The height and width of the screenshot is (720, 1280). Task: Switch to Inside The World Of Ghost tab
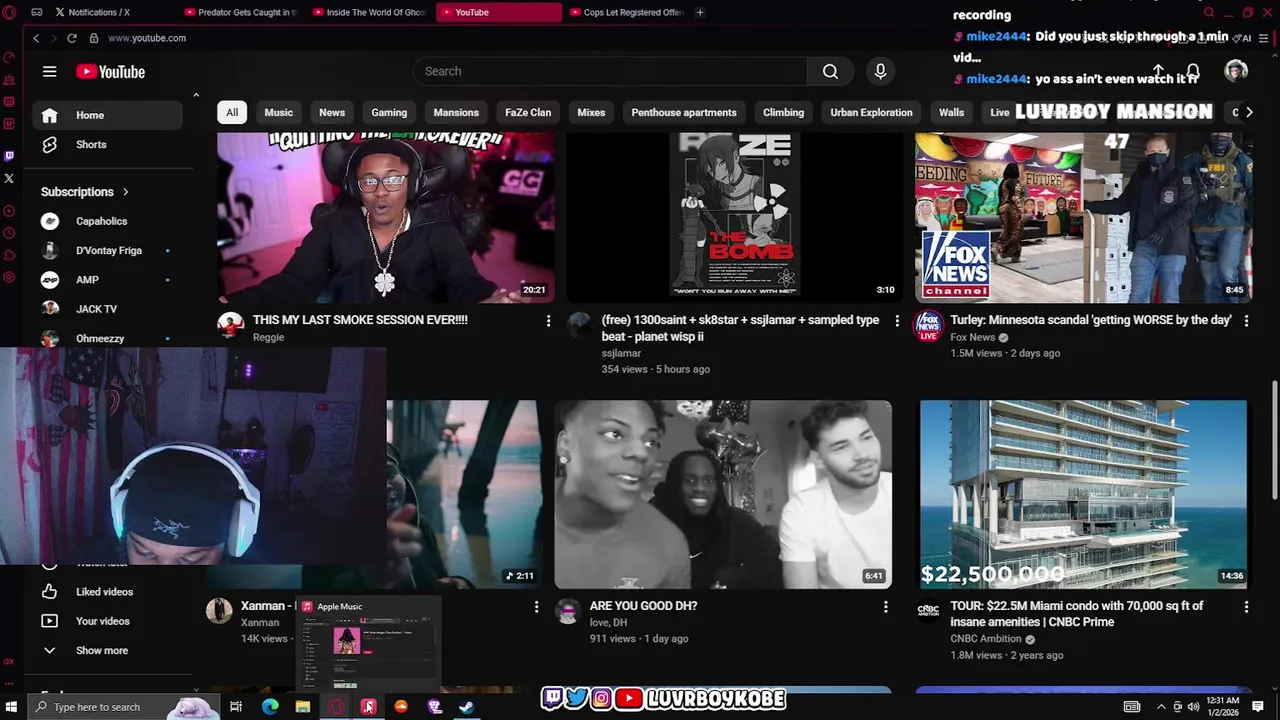pos(369,12)
